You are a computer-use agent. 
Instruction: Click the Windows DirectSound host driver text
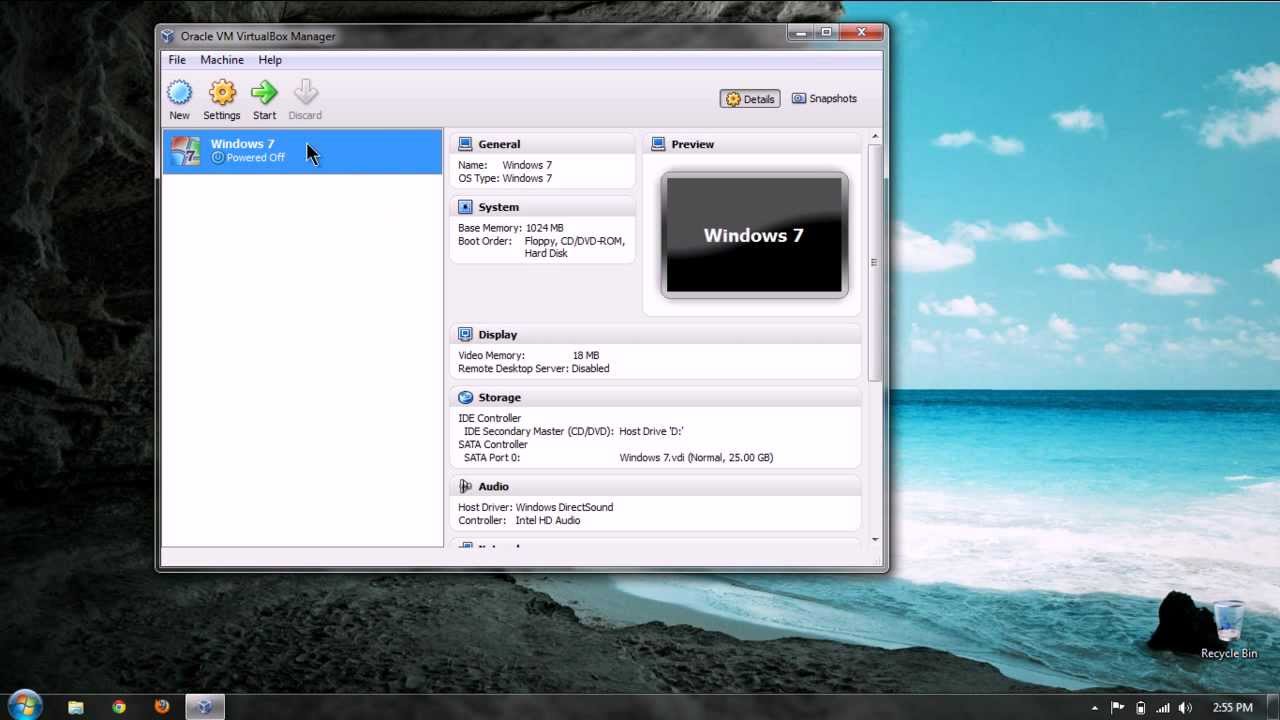coord(564,508)
